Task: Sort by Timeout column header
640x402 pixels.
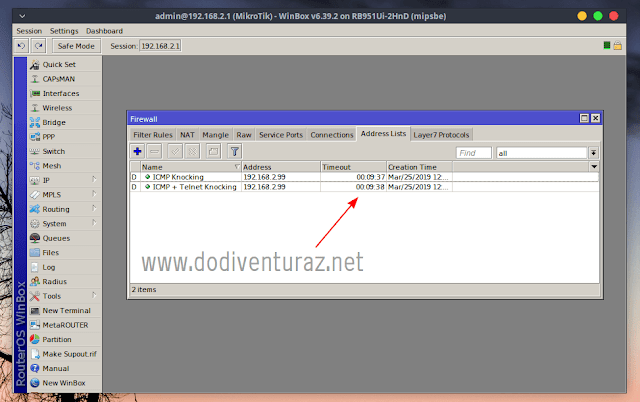Action: click(x=353, y=167)
